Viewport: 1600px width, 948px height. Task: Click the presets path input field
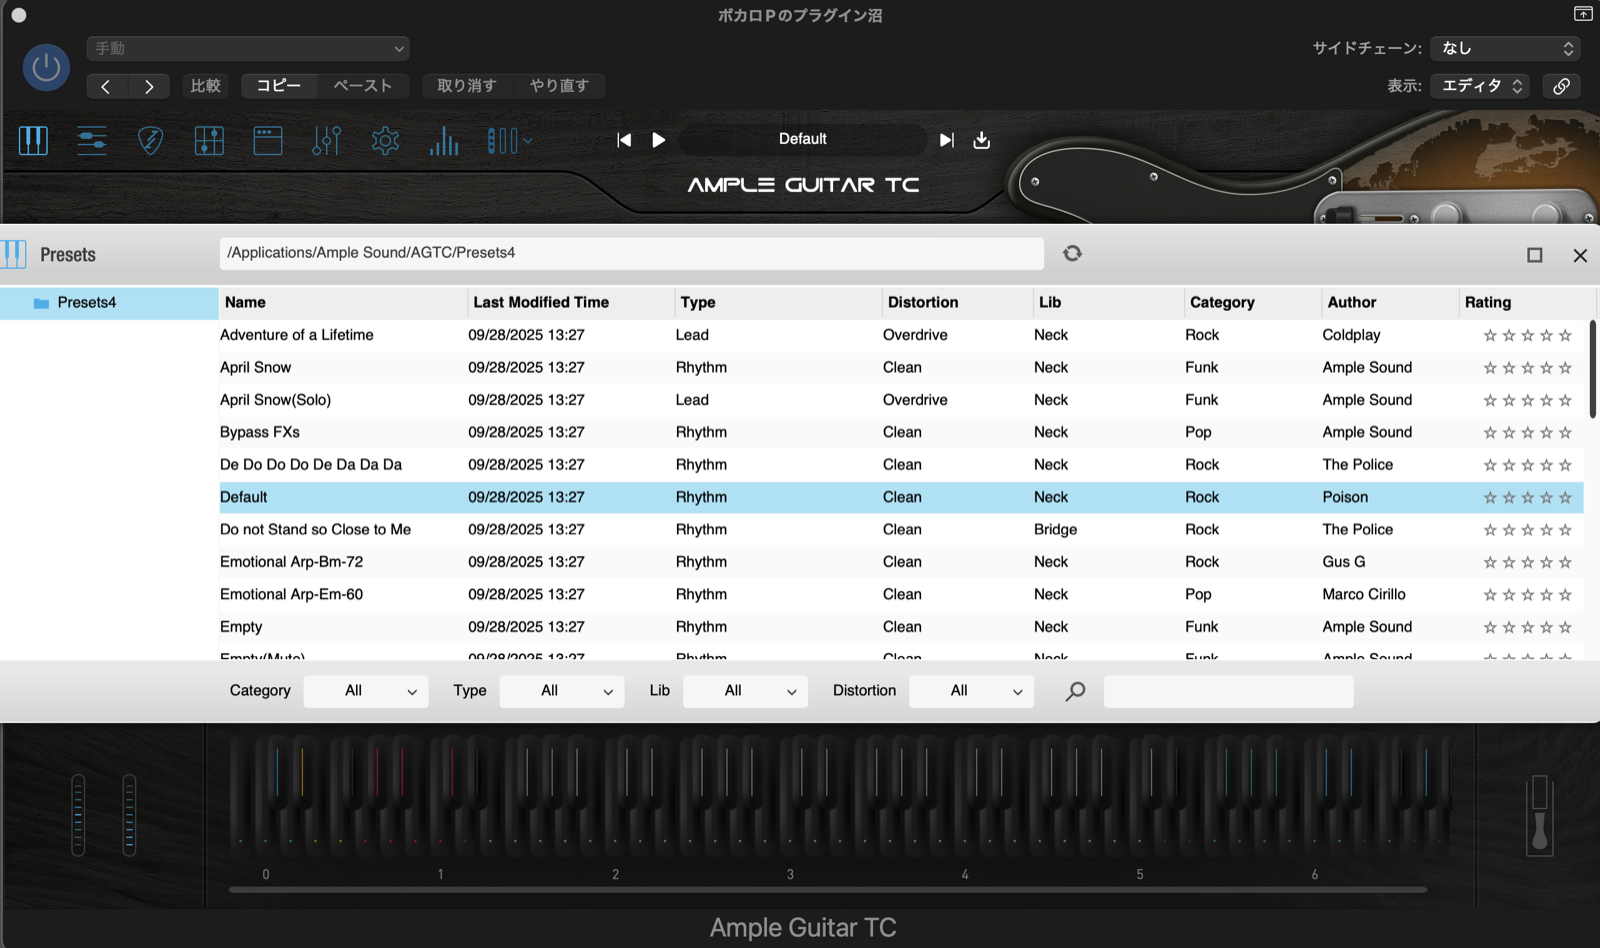632,253
